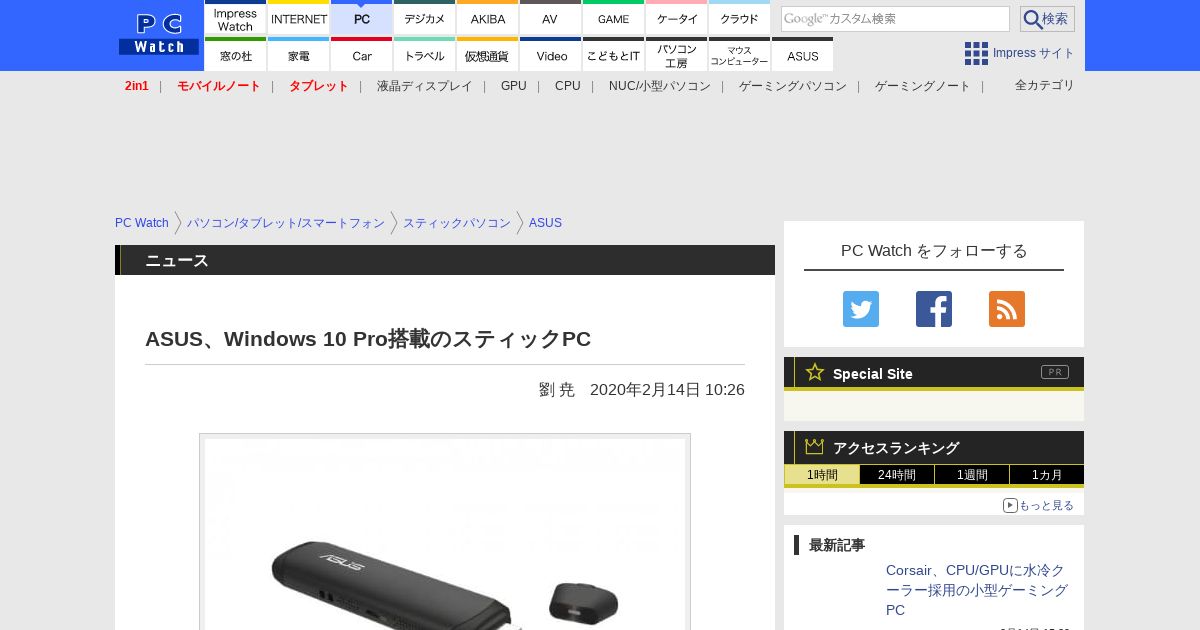Viewport: 1200px width, 630px height.
Task: Open the Car site tab
Action: click(x=361, y=55)
